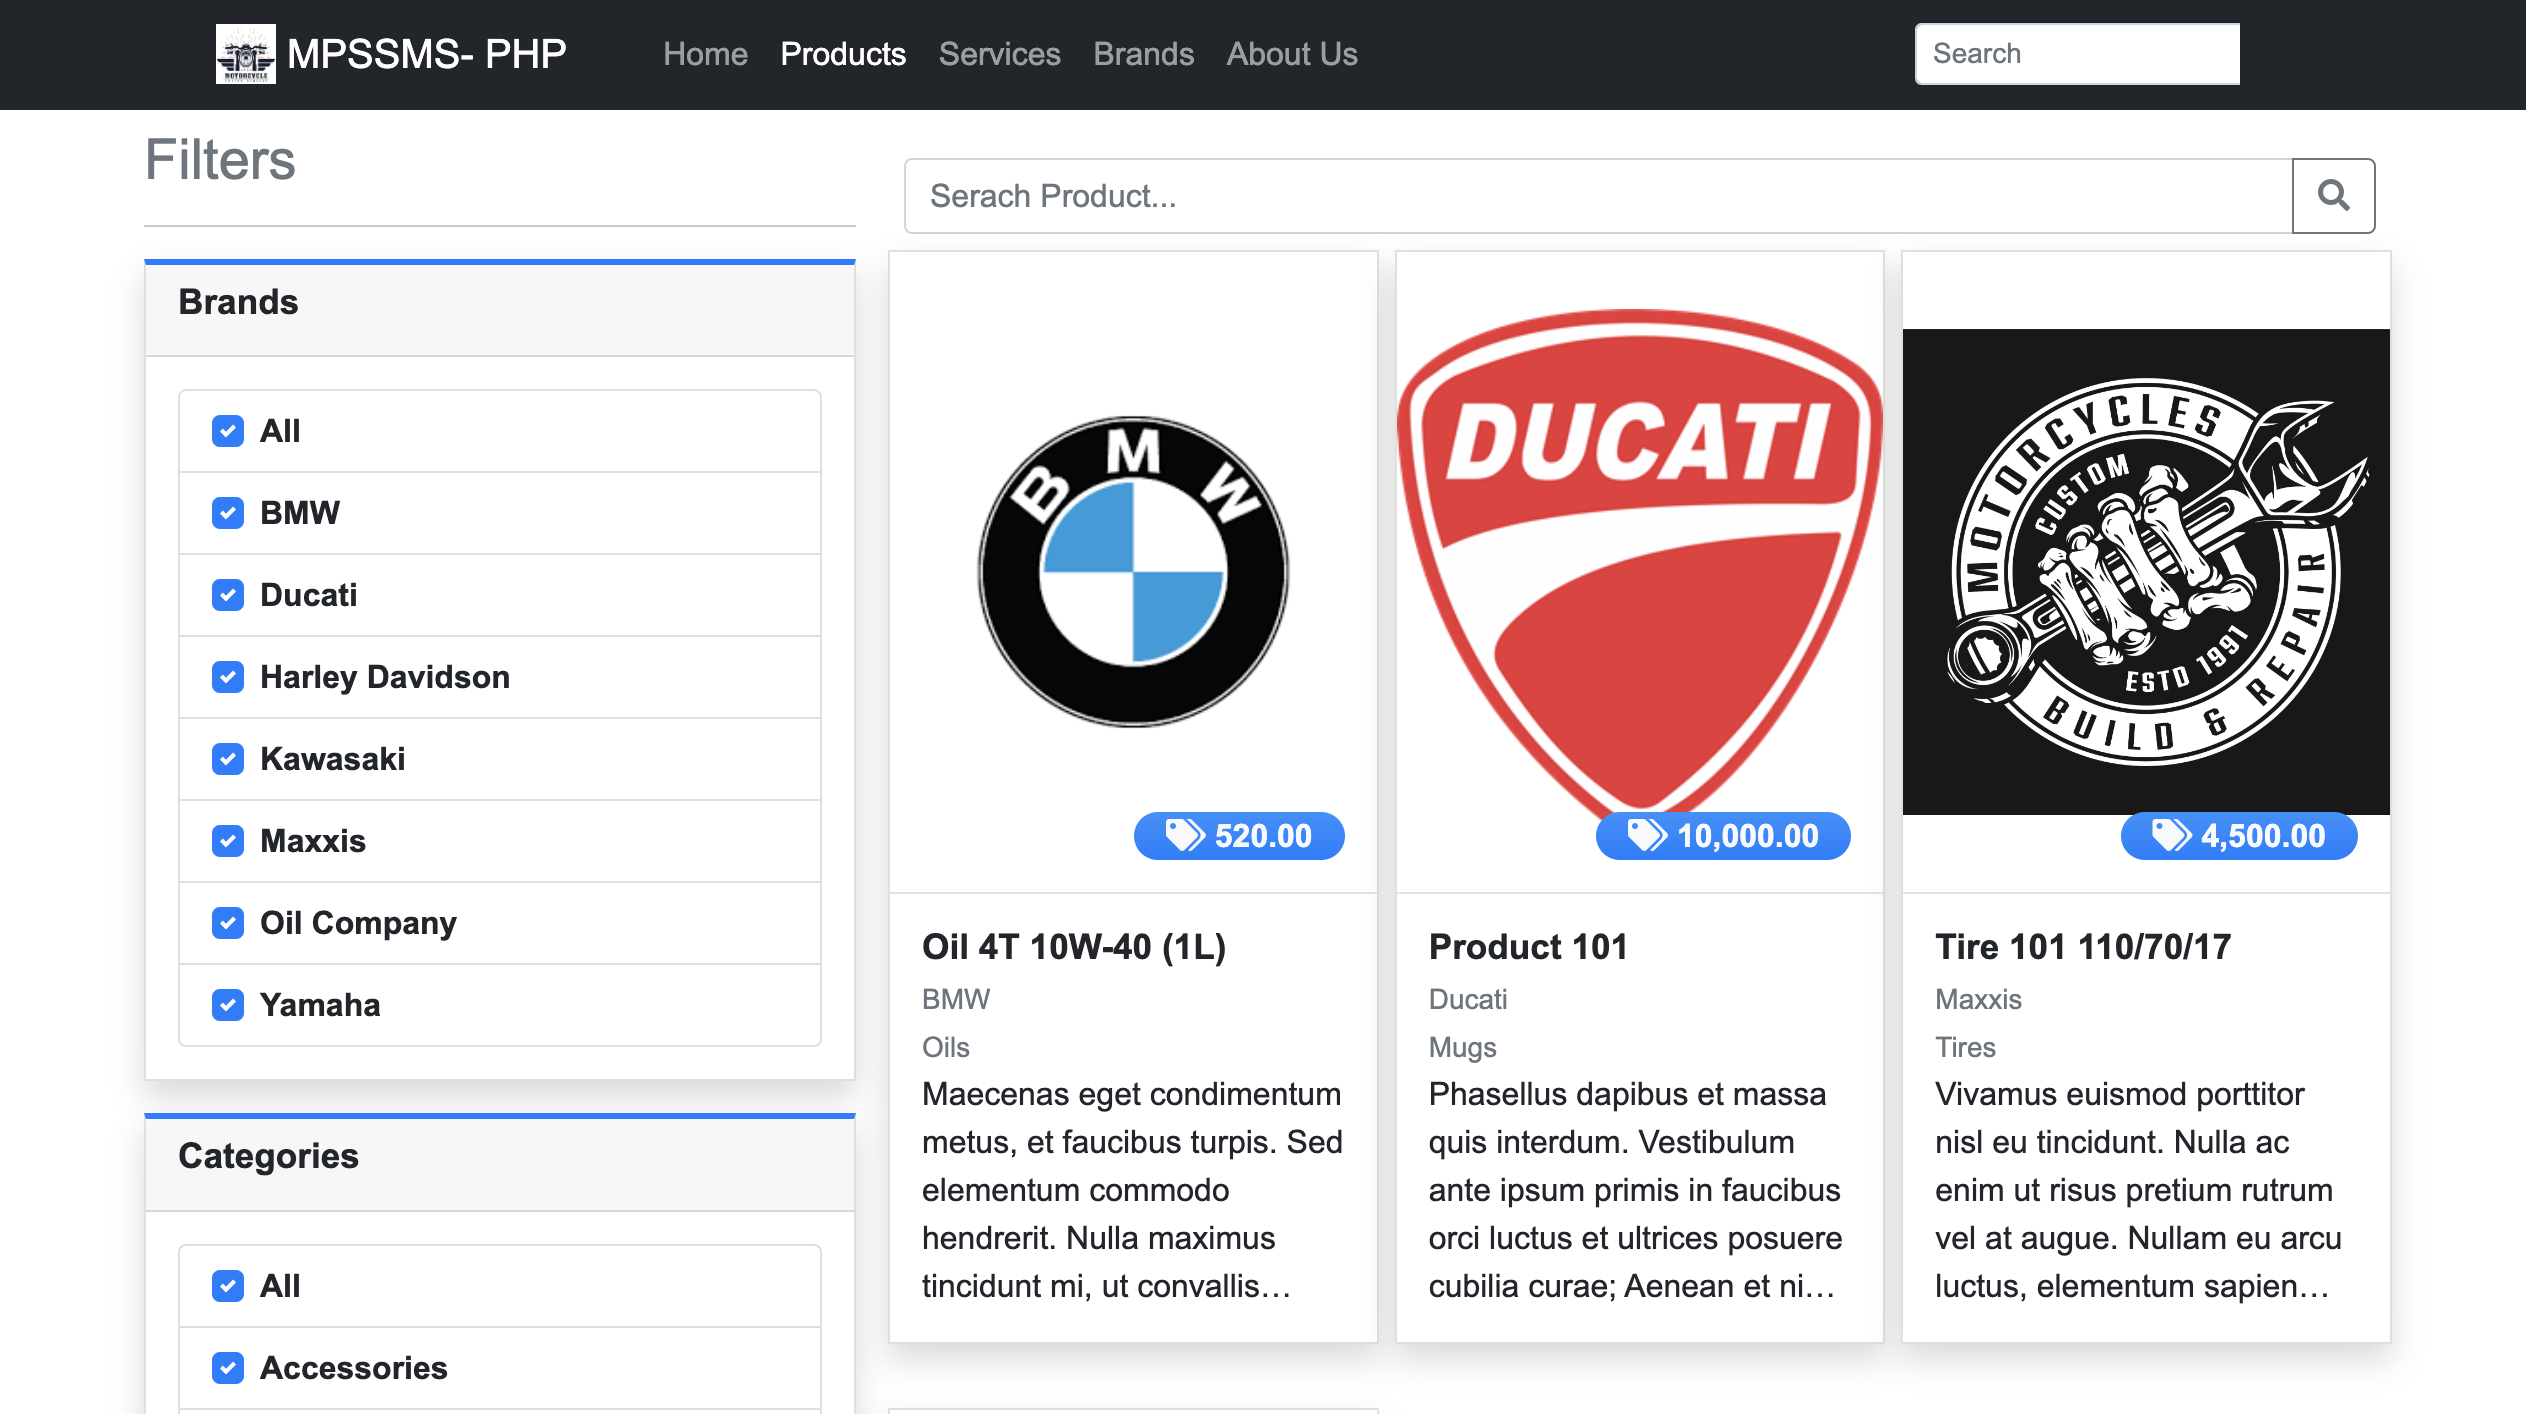Click the Brands filter panel header
The image size is (2526, 1414).
click(x=500, y=309)
